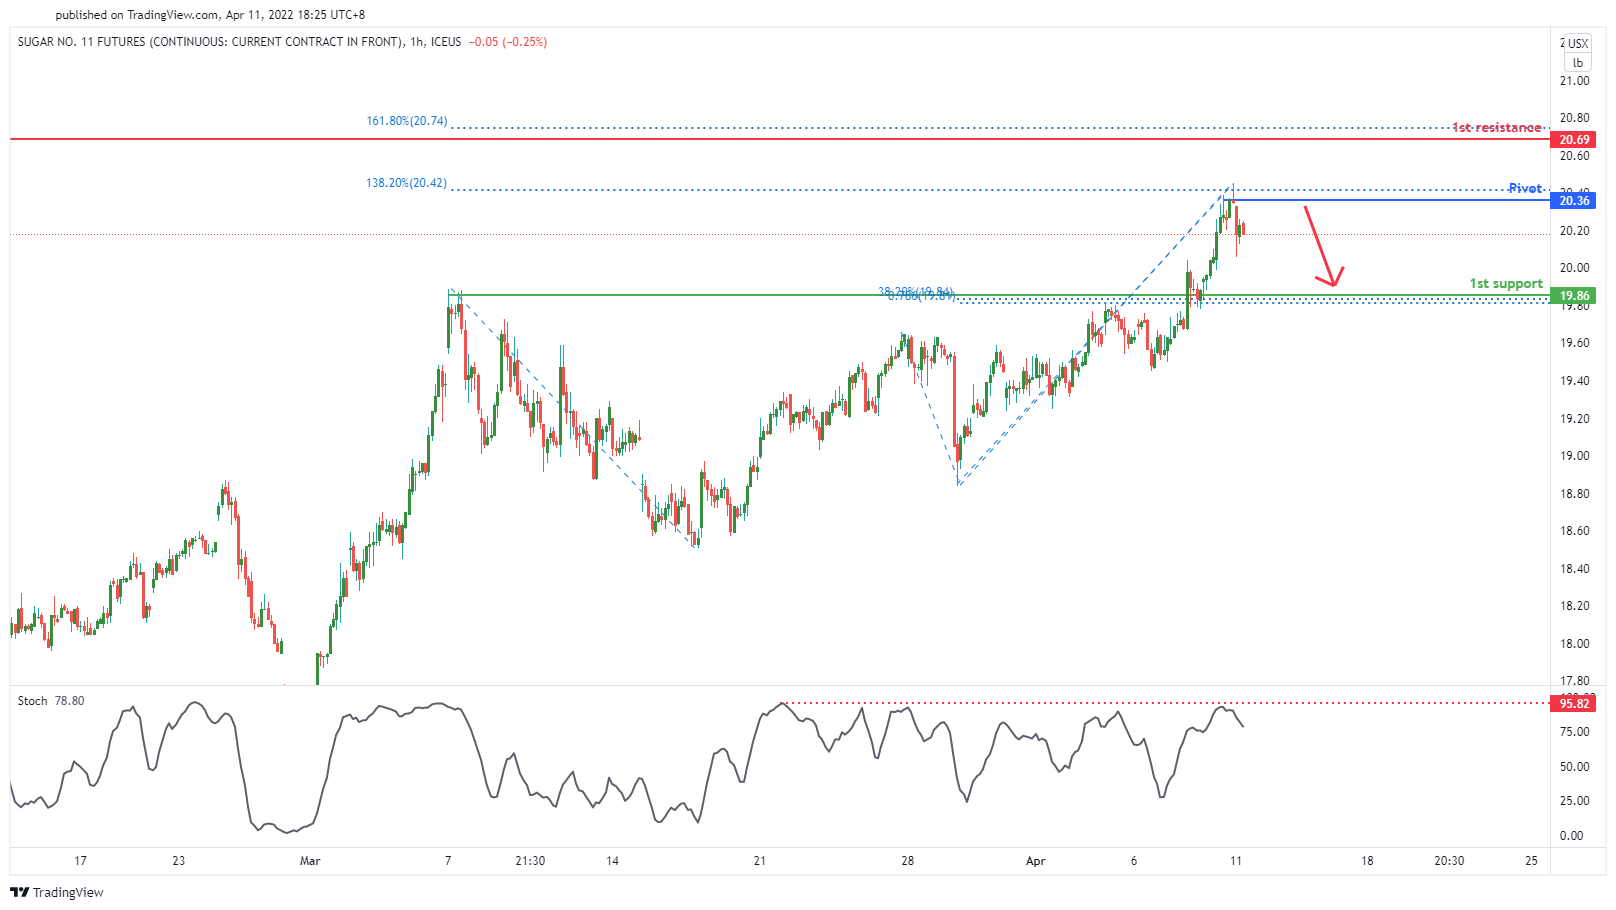The height and width of the screenshot is (910, 1616).
Task: Click the TradingView logo at bottom left
Action: coord(57,892)
